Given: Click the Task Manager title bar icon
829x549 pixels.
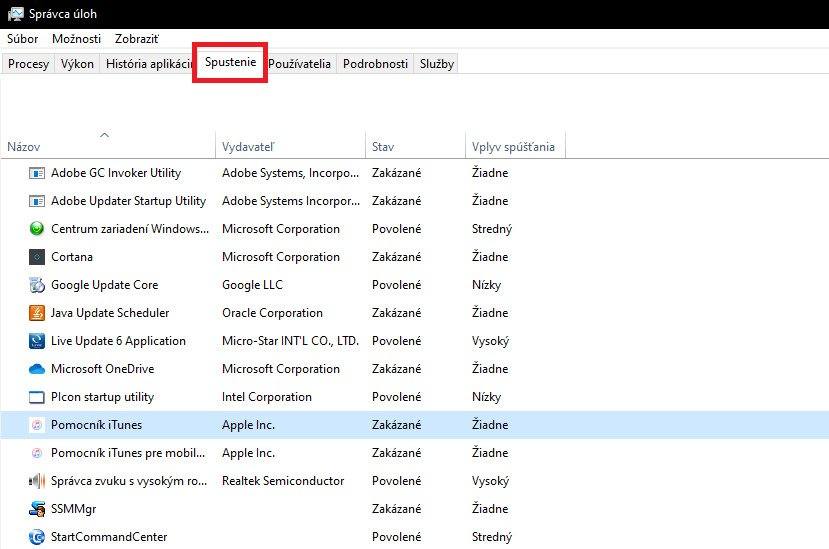Looking at the screenshot, I should [x=16, y=14].
